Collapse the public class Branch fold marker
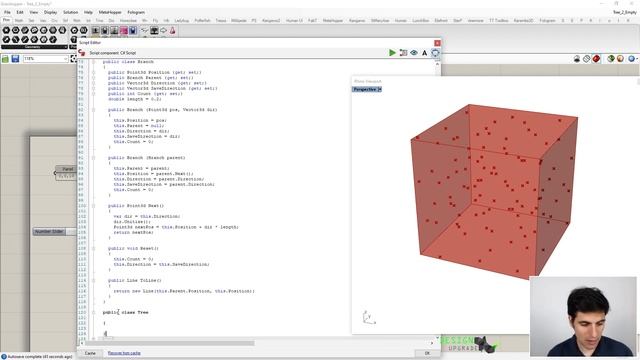The width and height of the screenshot is (640, 360). (x=93, y=62)
